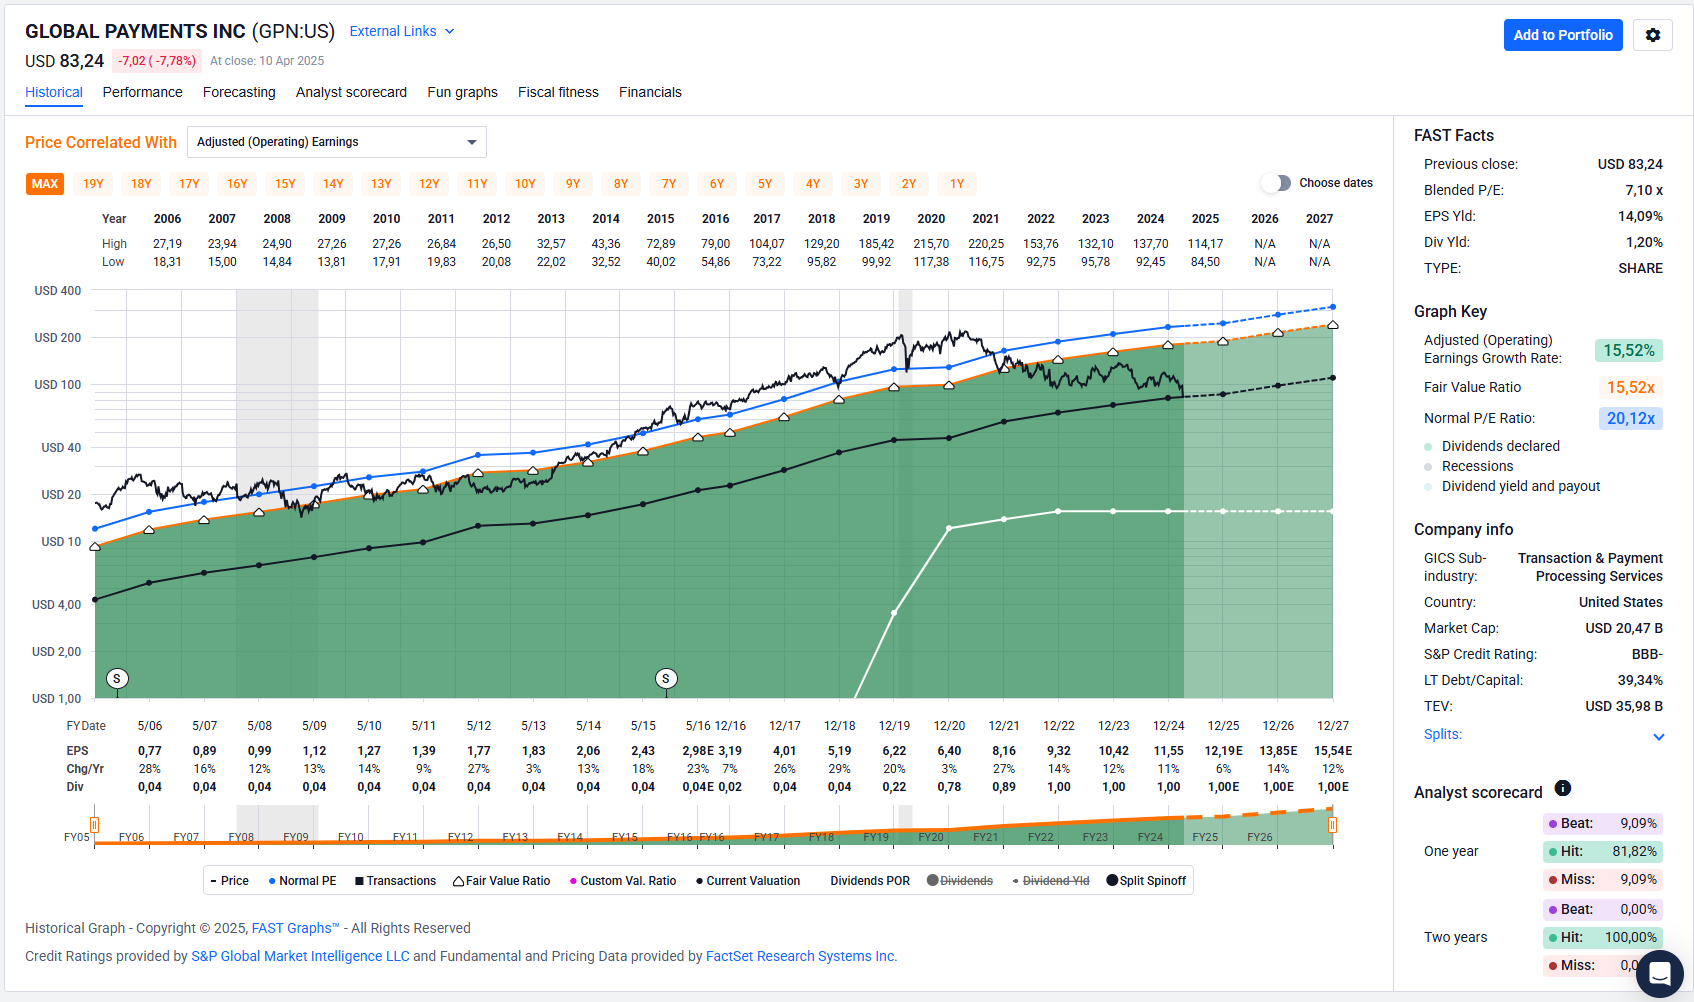Expand the Splits section chevron
This screenshot has height=1002, width=1694.
click(1658, 737)
